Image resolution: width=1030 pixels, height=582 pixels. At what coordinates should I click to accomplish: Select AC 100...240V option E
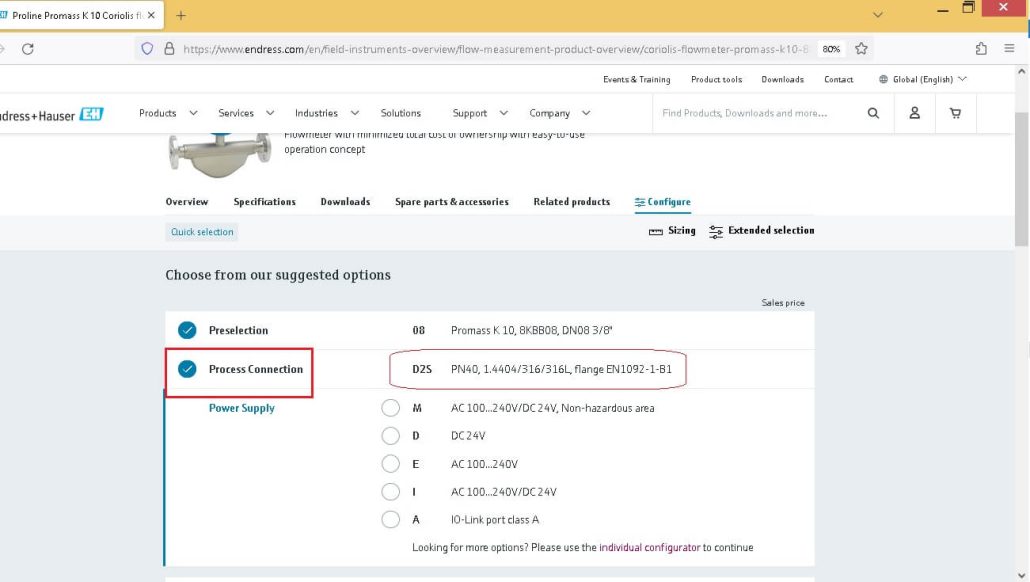(x=390, y=464)
